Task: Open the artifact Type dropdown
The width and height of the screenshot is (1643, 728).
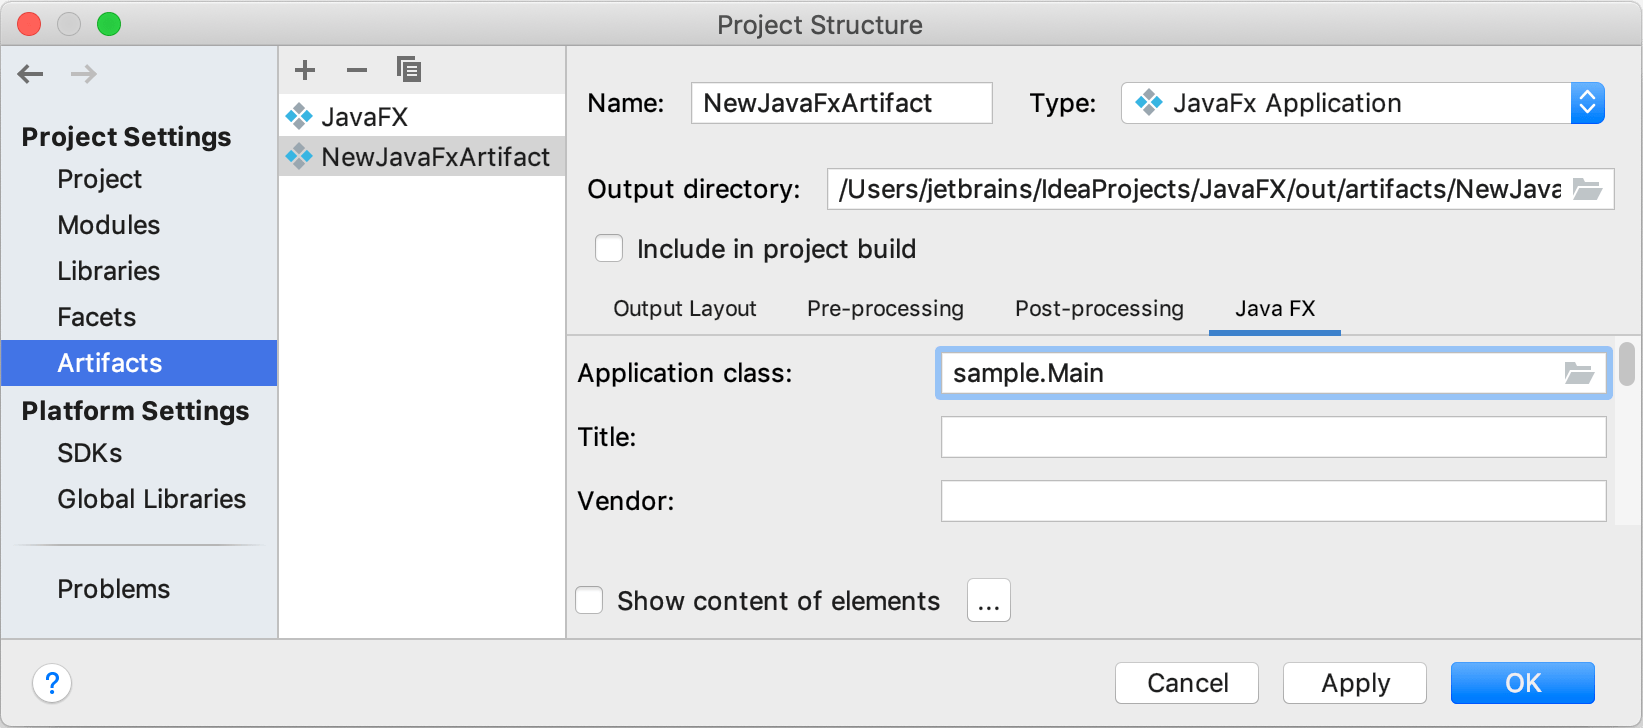Action: coord(1587,103)
